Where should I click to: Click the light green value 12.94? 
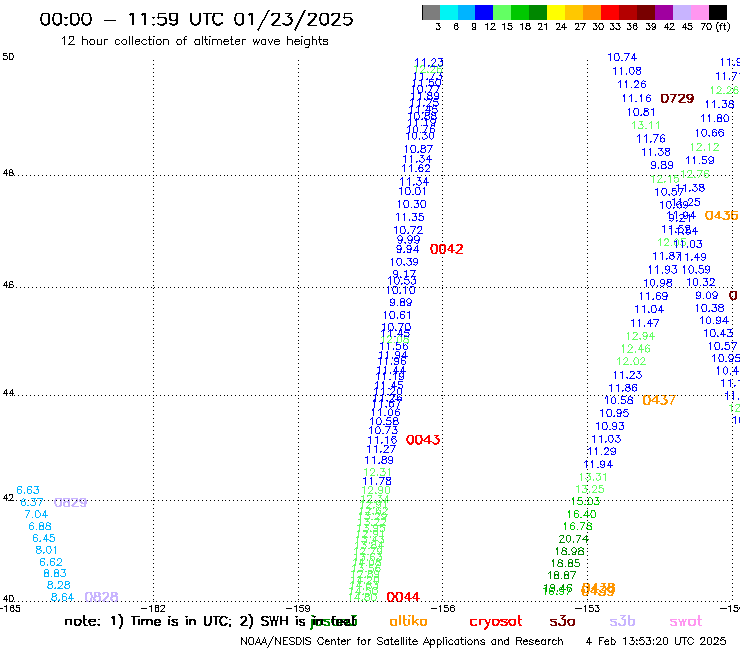click(640, 336)
